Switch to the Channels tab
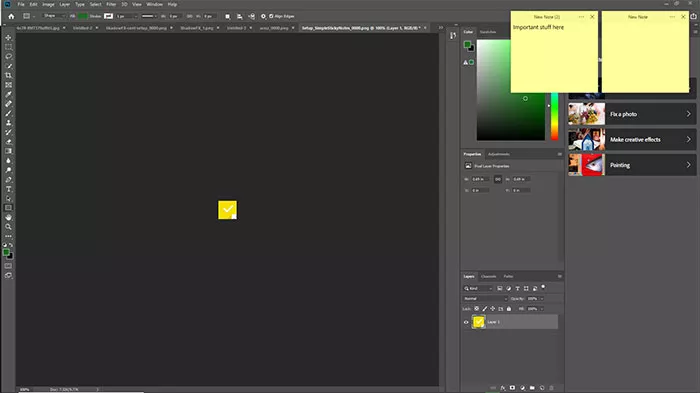Viewport: 700px width, 393px height. point(488,276)
